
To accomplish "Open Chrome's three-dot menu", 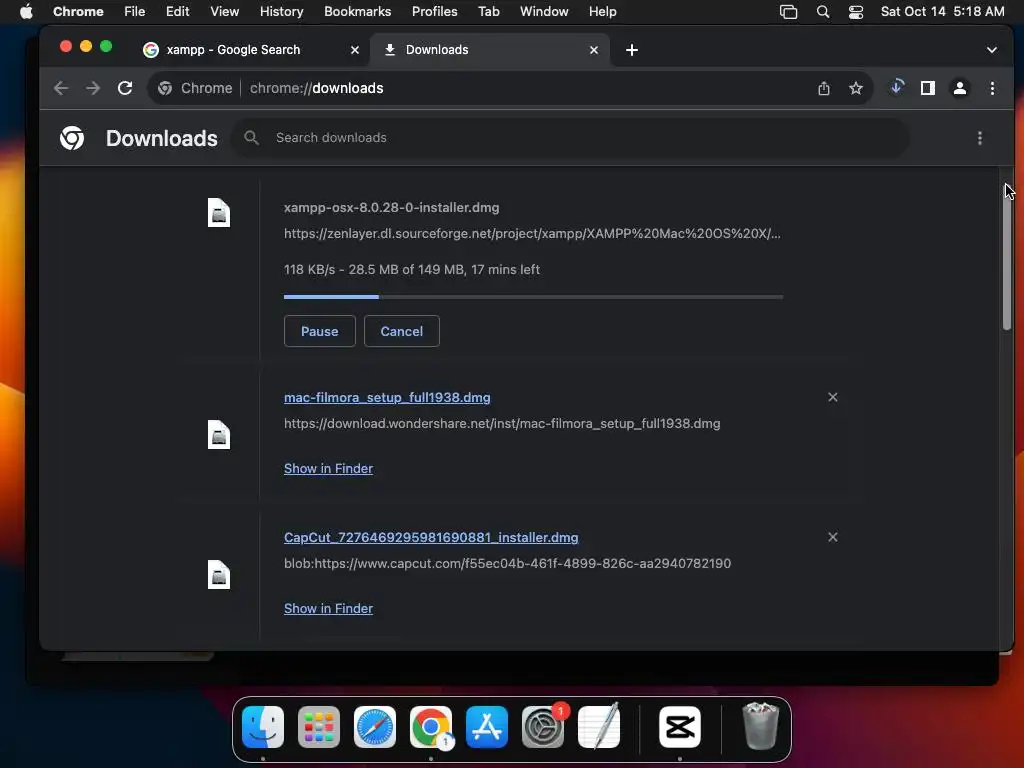I will point(992,88).
